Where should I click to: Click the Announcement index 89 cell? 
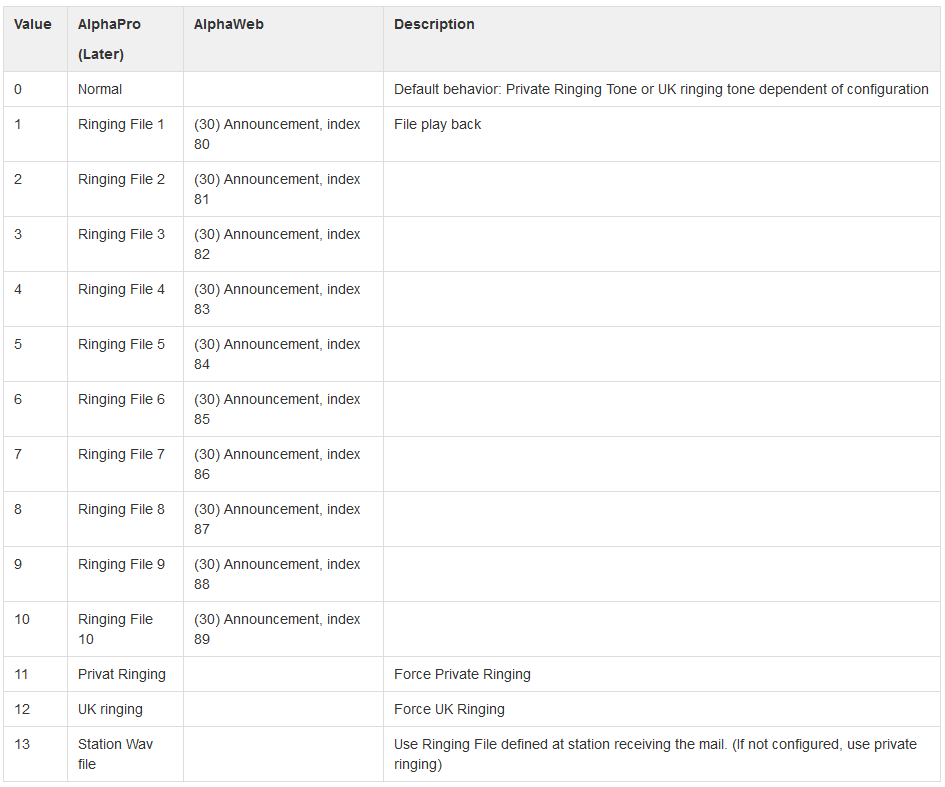coord(277,629)
